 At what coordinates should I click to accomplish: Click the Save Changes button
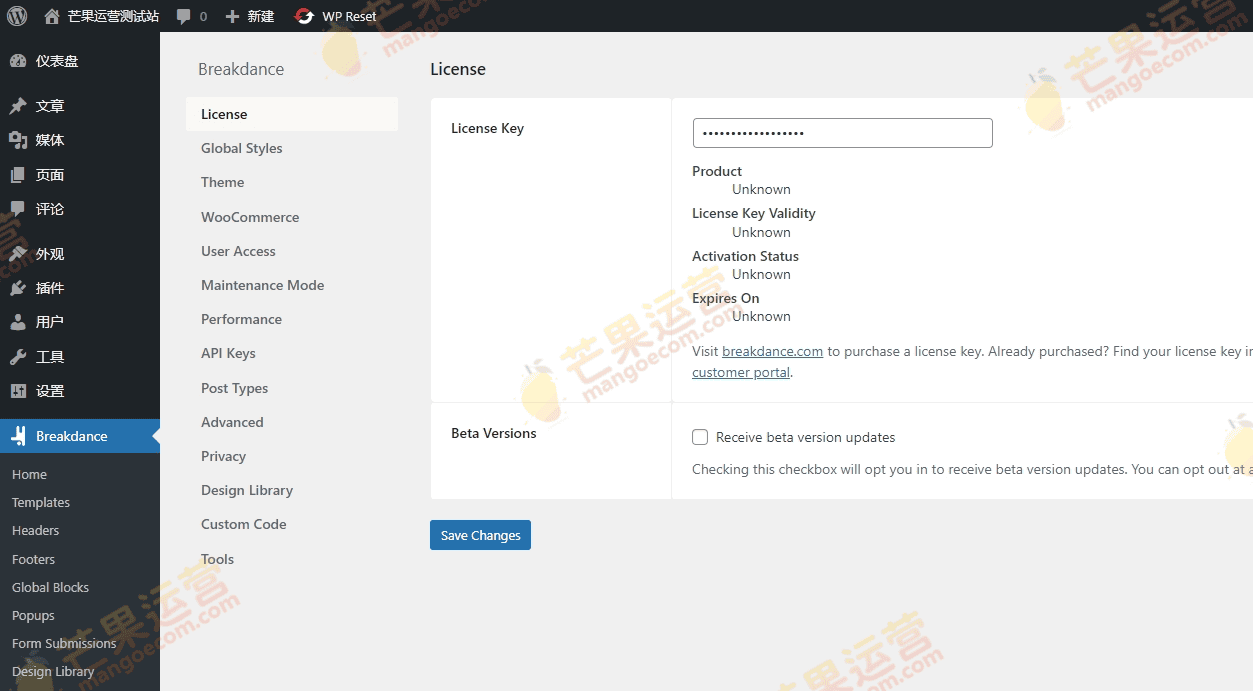click(480, 535)
